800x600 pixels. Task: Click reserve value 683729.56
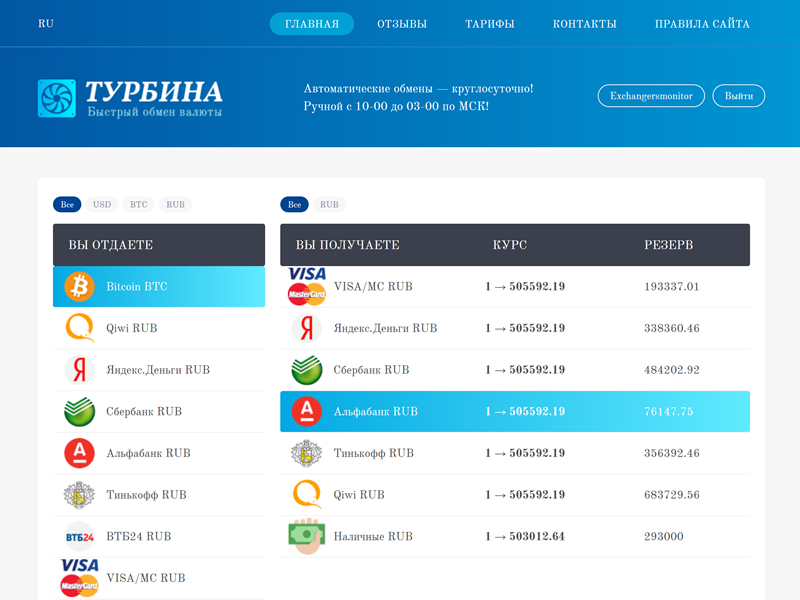[x=671, y=495]
